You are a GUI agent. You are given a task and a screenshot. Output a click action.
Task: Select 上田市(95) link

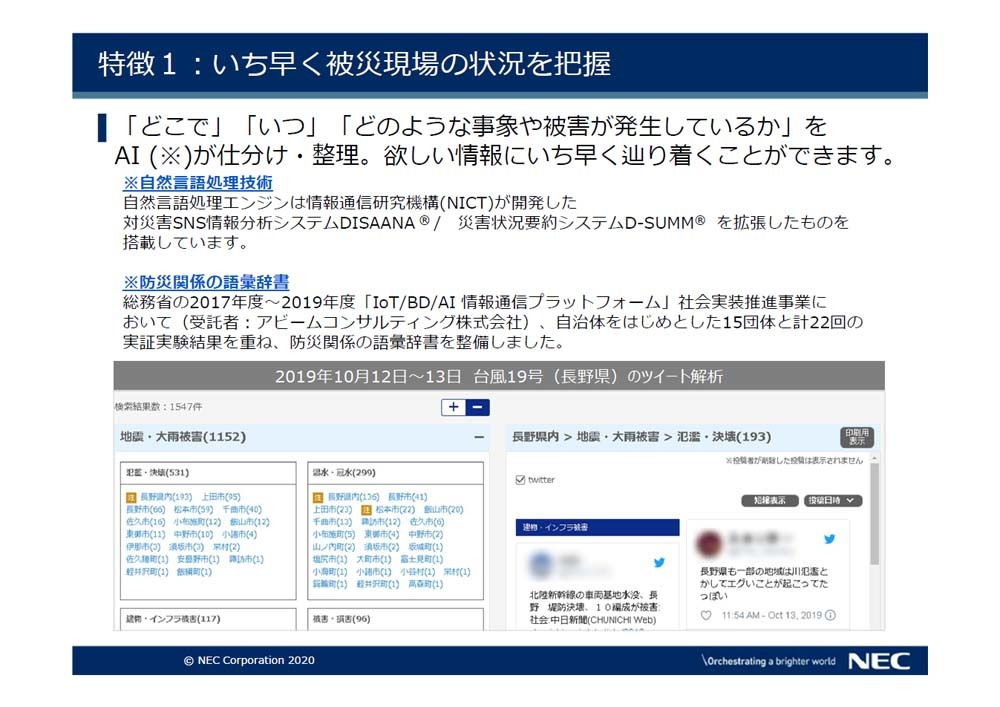221,497
